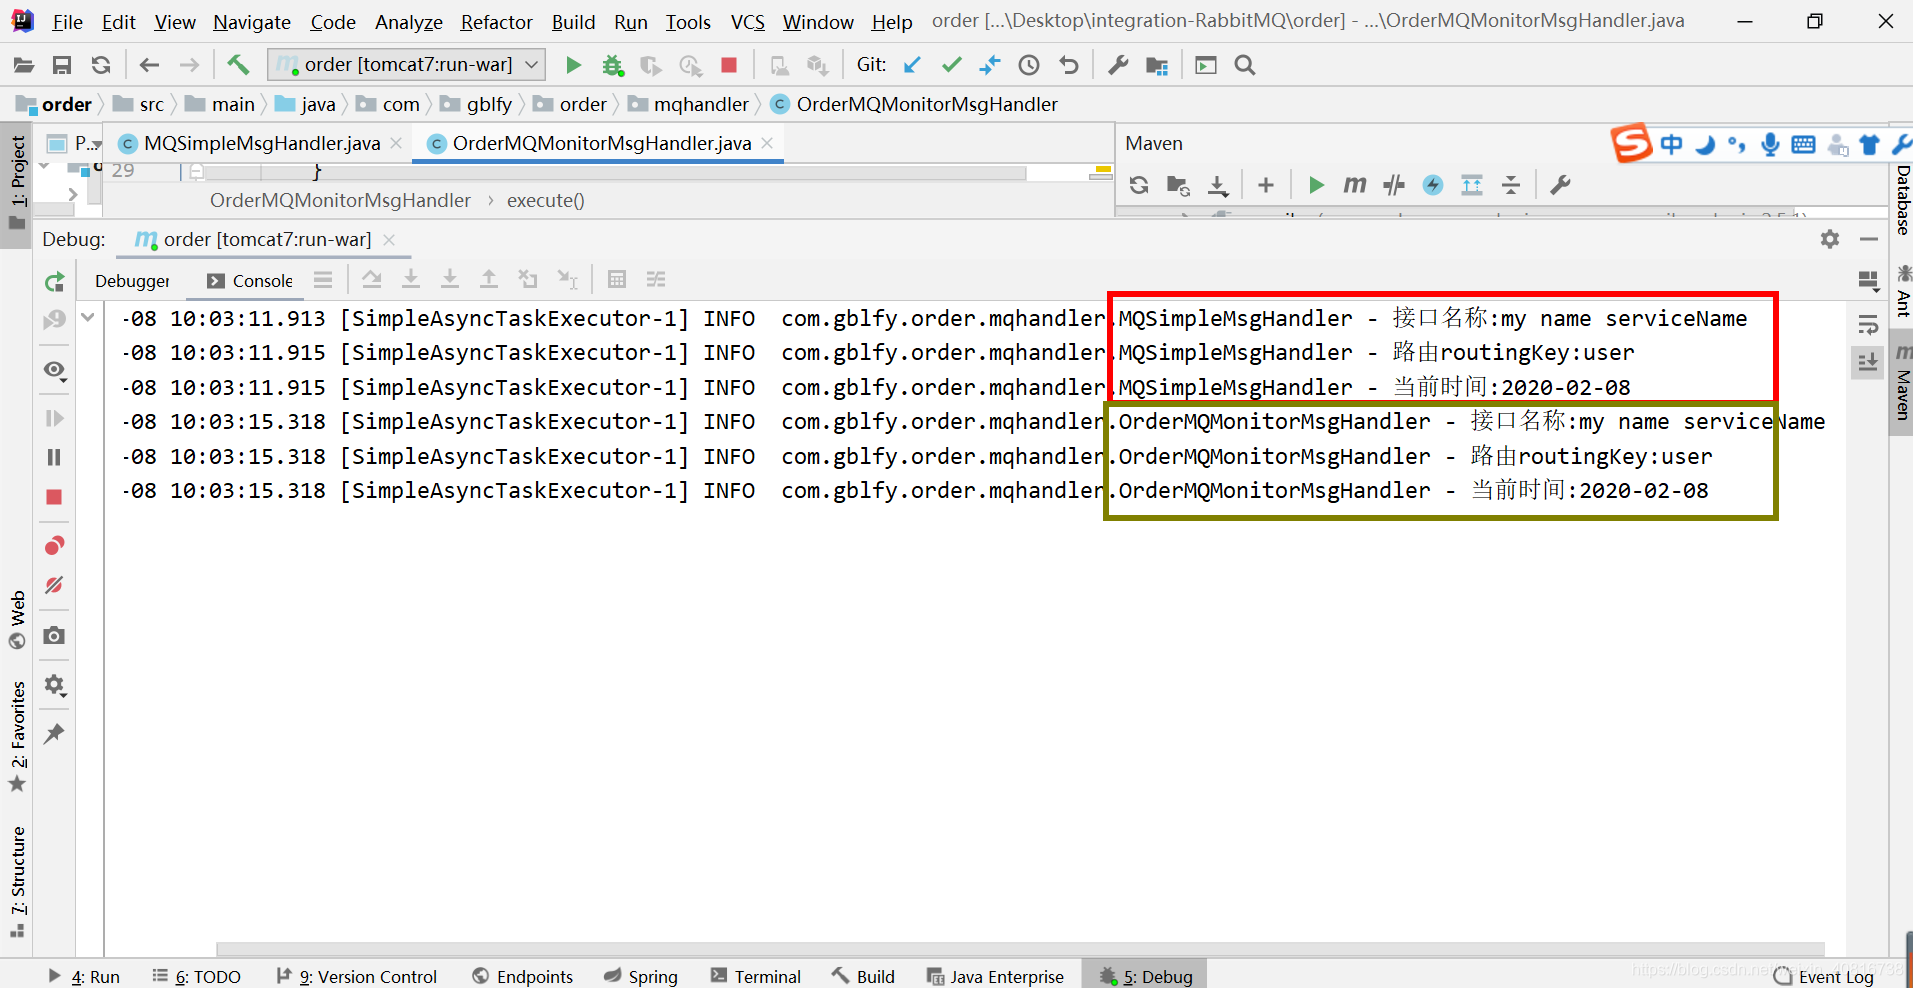Search everywhere with magnifier icon
This screenshot has width=1913, height=988.
click(1245, 65)
